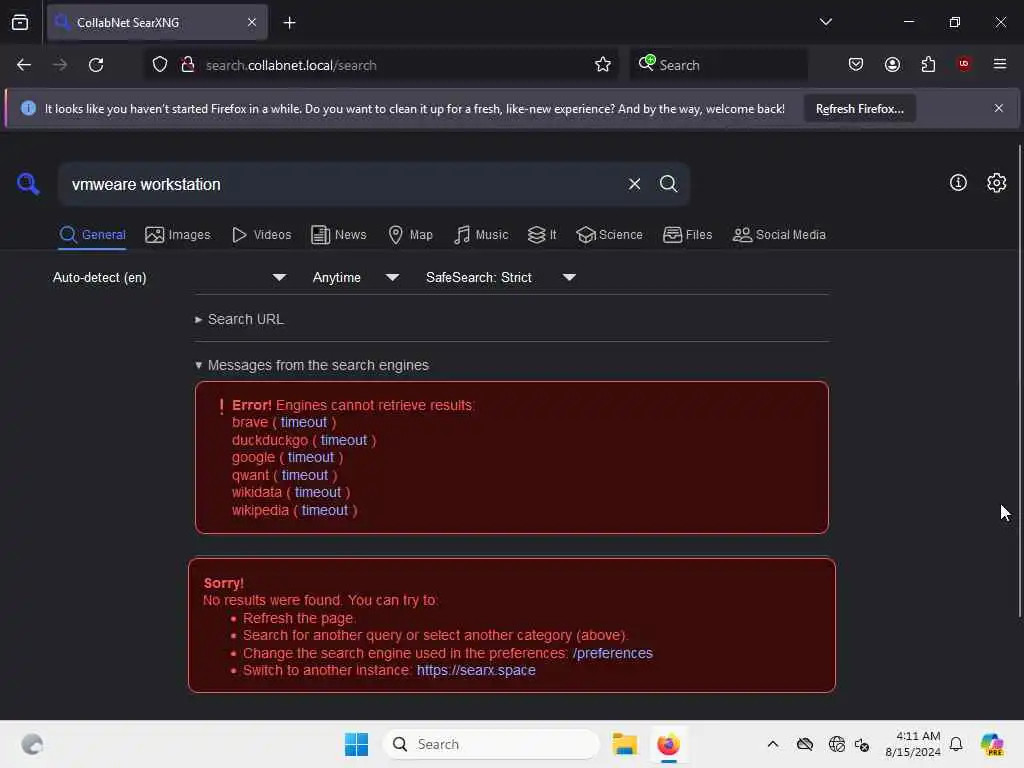Switch to Music category tab
This screenshot has height=768, width=1024.
[481, 235]
